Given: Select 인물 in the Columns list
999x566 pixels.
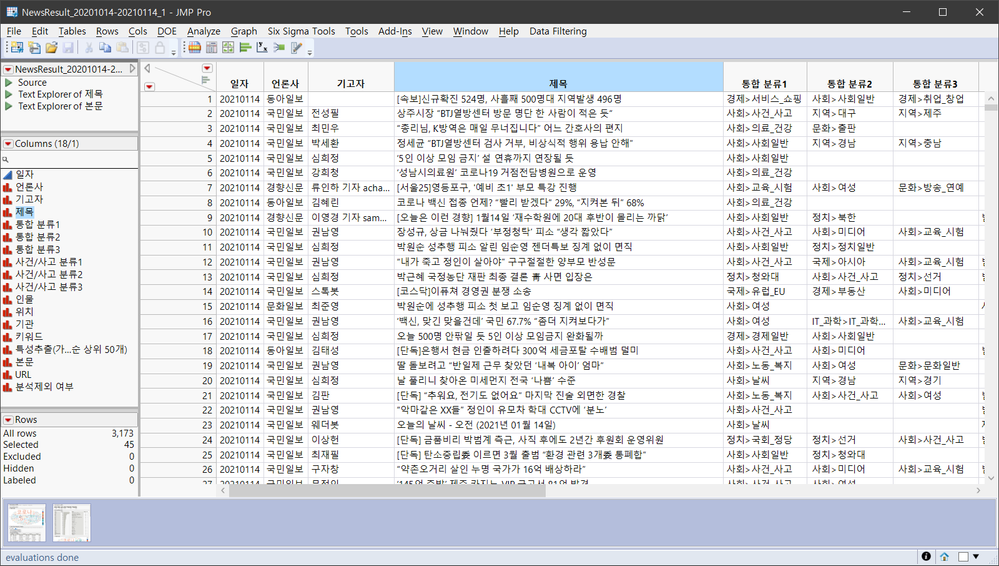Looking at the screenshot, I should [x=24, y=299].
